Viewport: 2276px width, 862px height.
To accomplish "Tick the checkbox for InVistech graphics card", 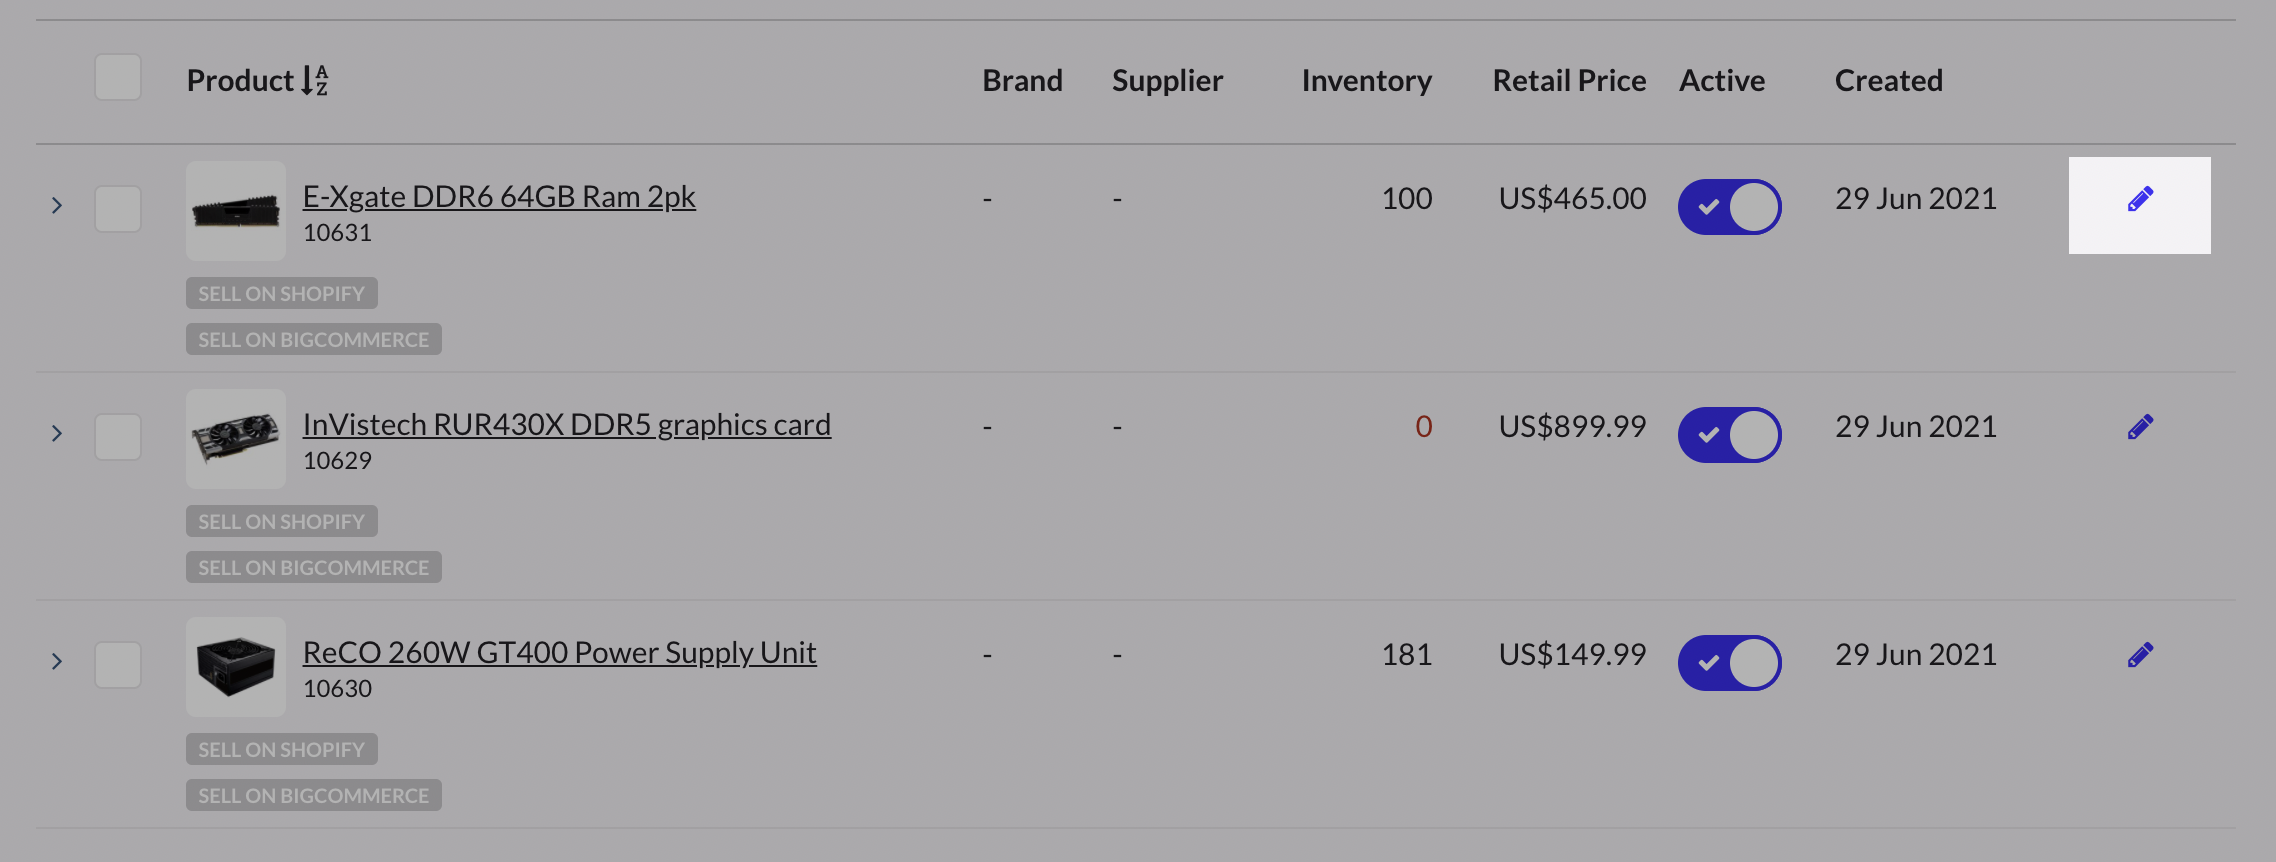I will point(118,437).
